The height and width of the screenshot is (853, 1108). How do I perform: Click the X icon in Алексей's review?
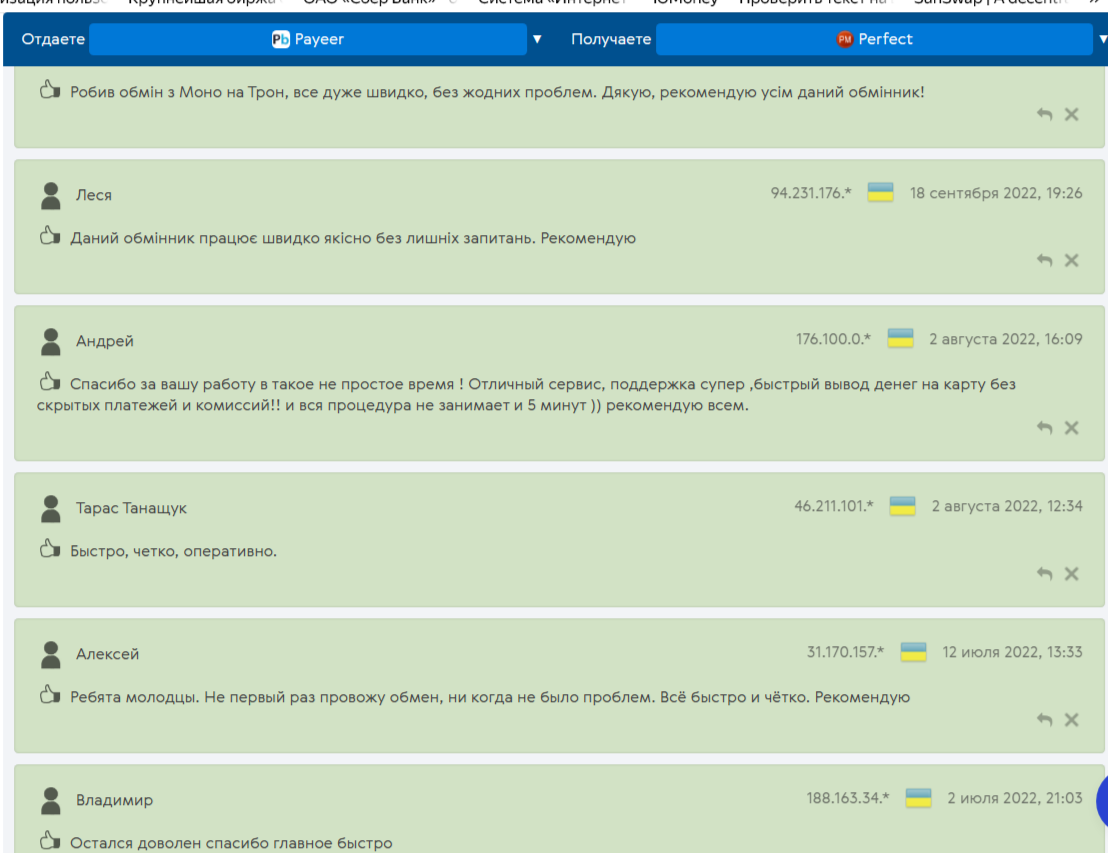click(1071, 720)
